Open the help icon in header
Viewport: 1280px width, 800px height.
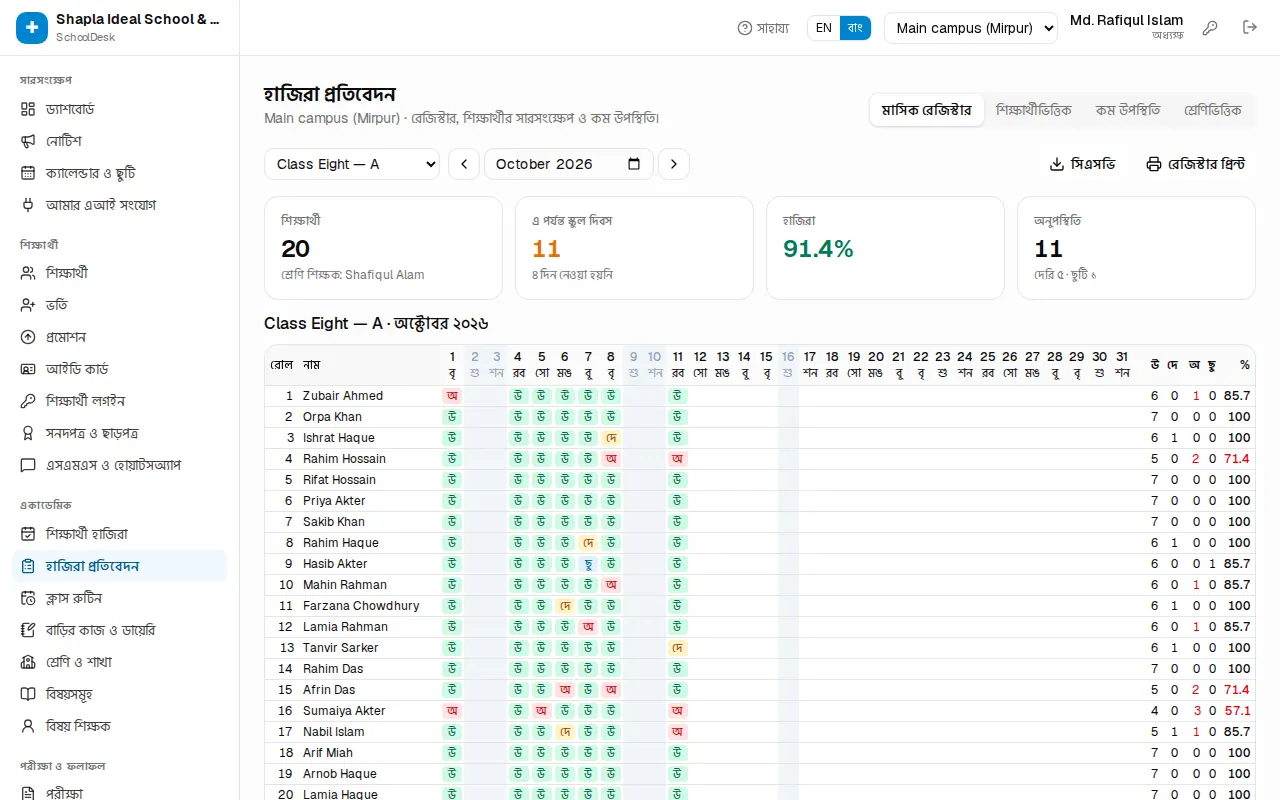[744, 28]
